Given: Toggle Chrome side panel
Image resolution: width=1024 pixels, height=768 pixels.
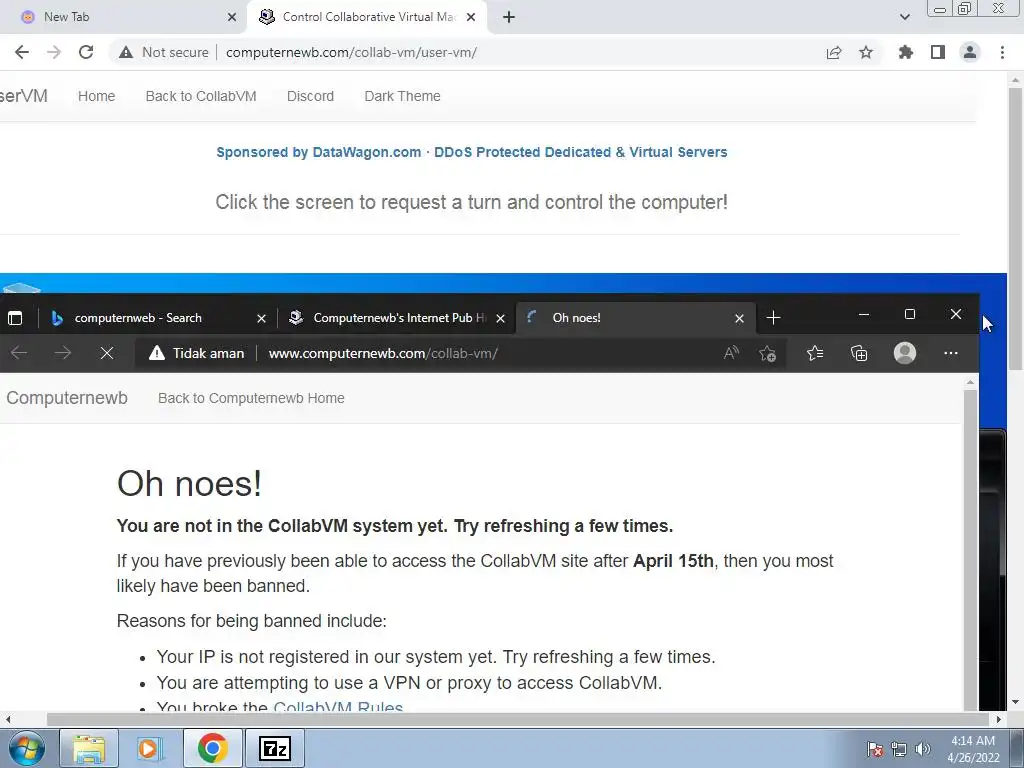Looking at the screenshot, I should pos(938,52).
